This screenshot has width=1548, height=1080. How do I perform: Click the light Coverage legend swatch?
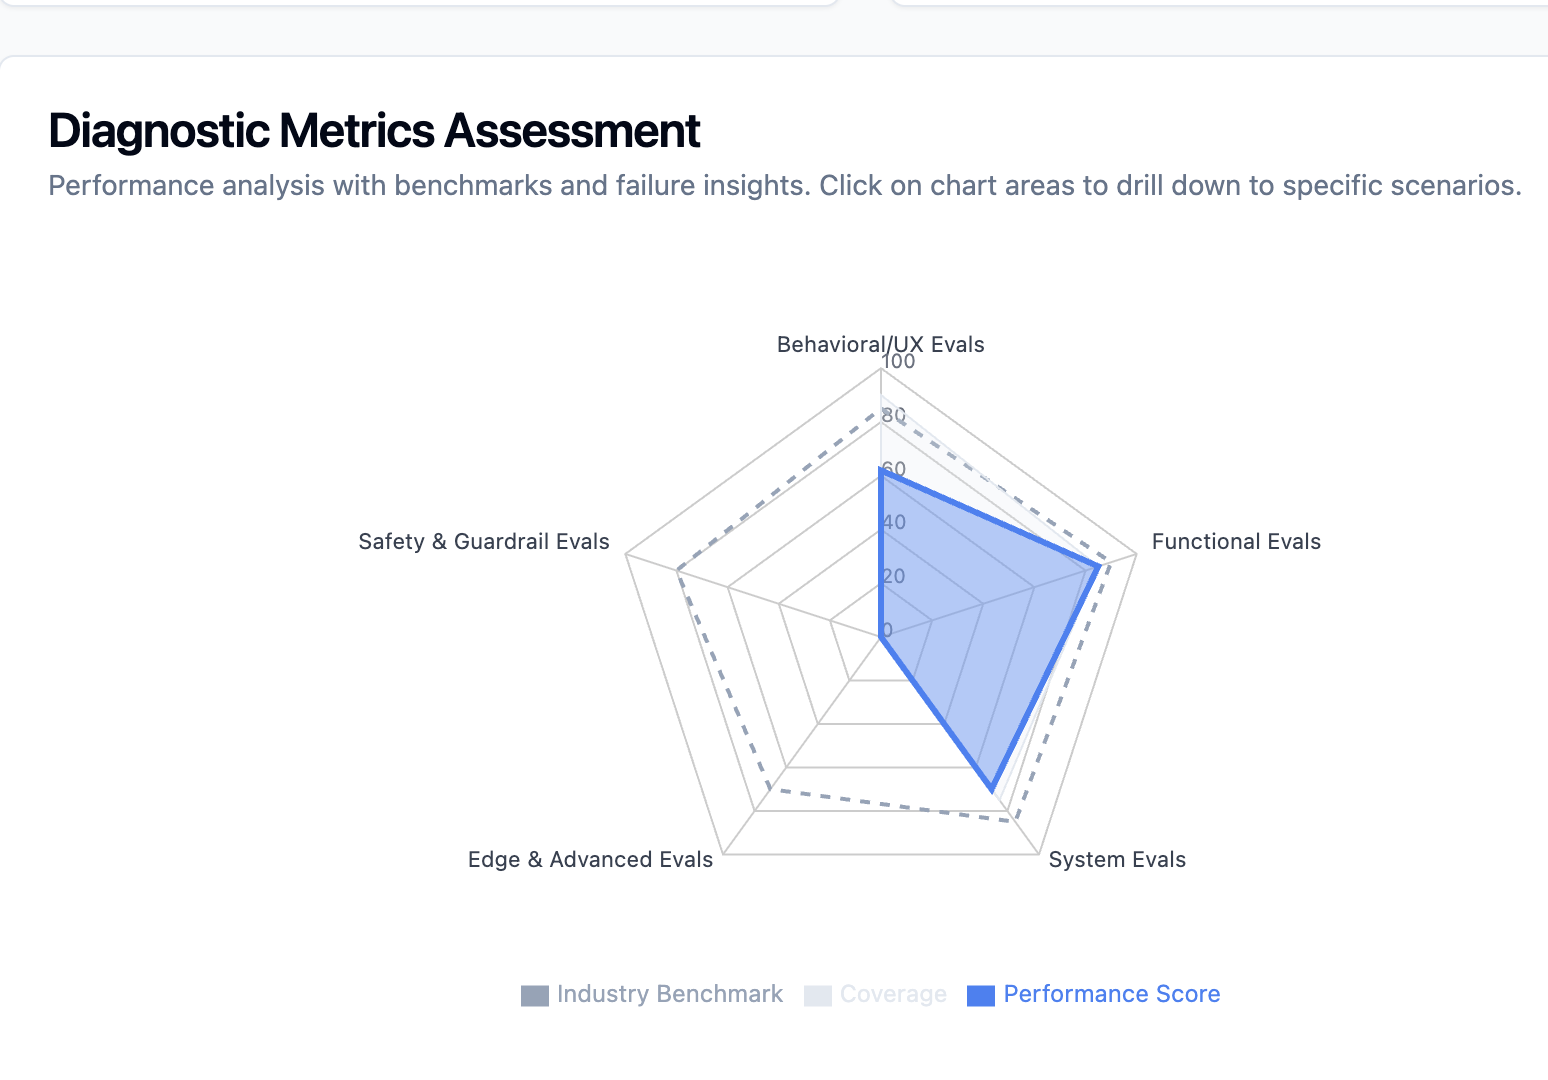[x=816, y=994]
